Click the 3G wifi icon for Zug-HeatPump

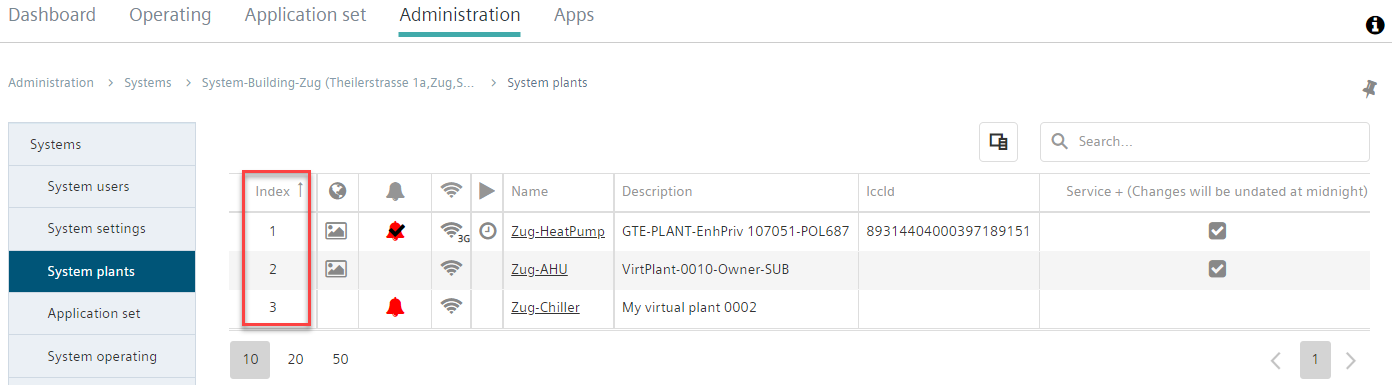454,232
